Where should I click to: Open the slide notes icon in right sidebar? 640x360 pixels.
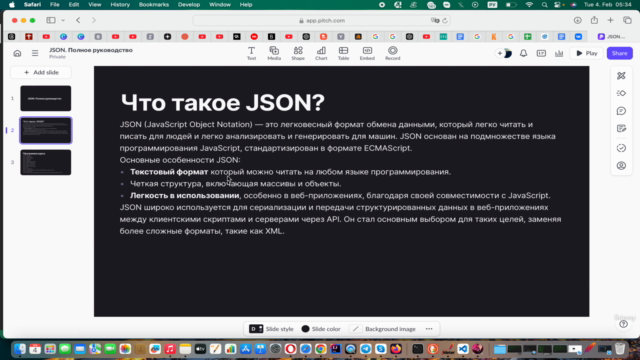(621, 129)
